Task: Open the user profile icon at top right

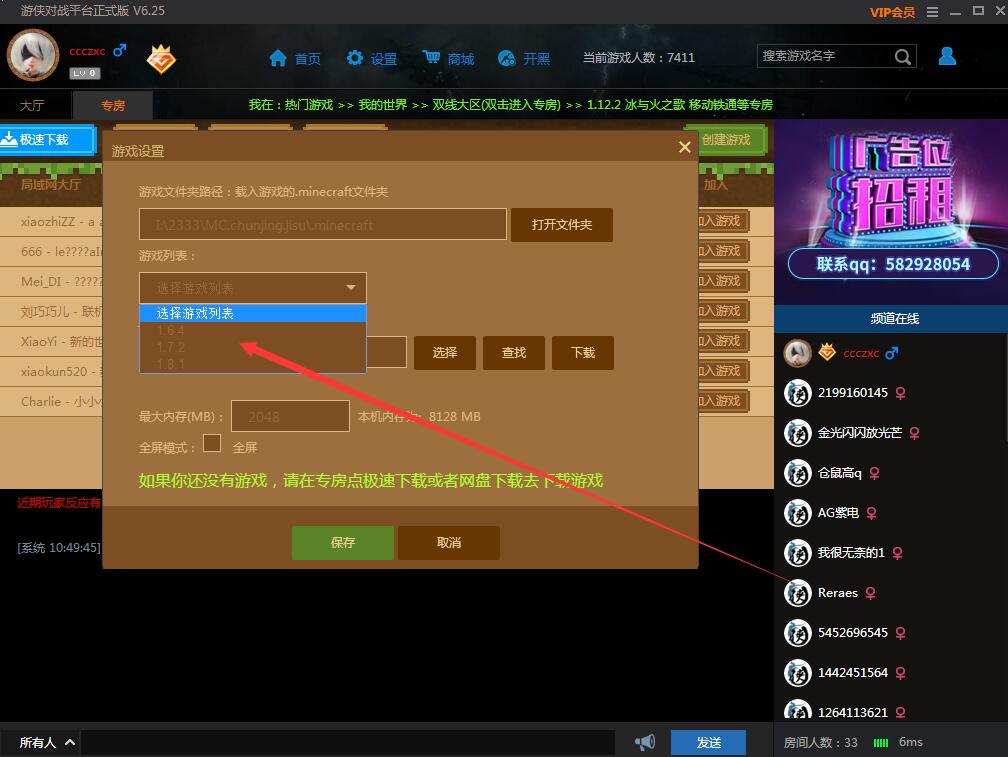Action: 947,57
